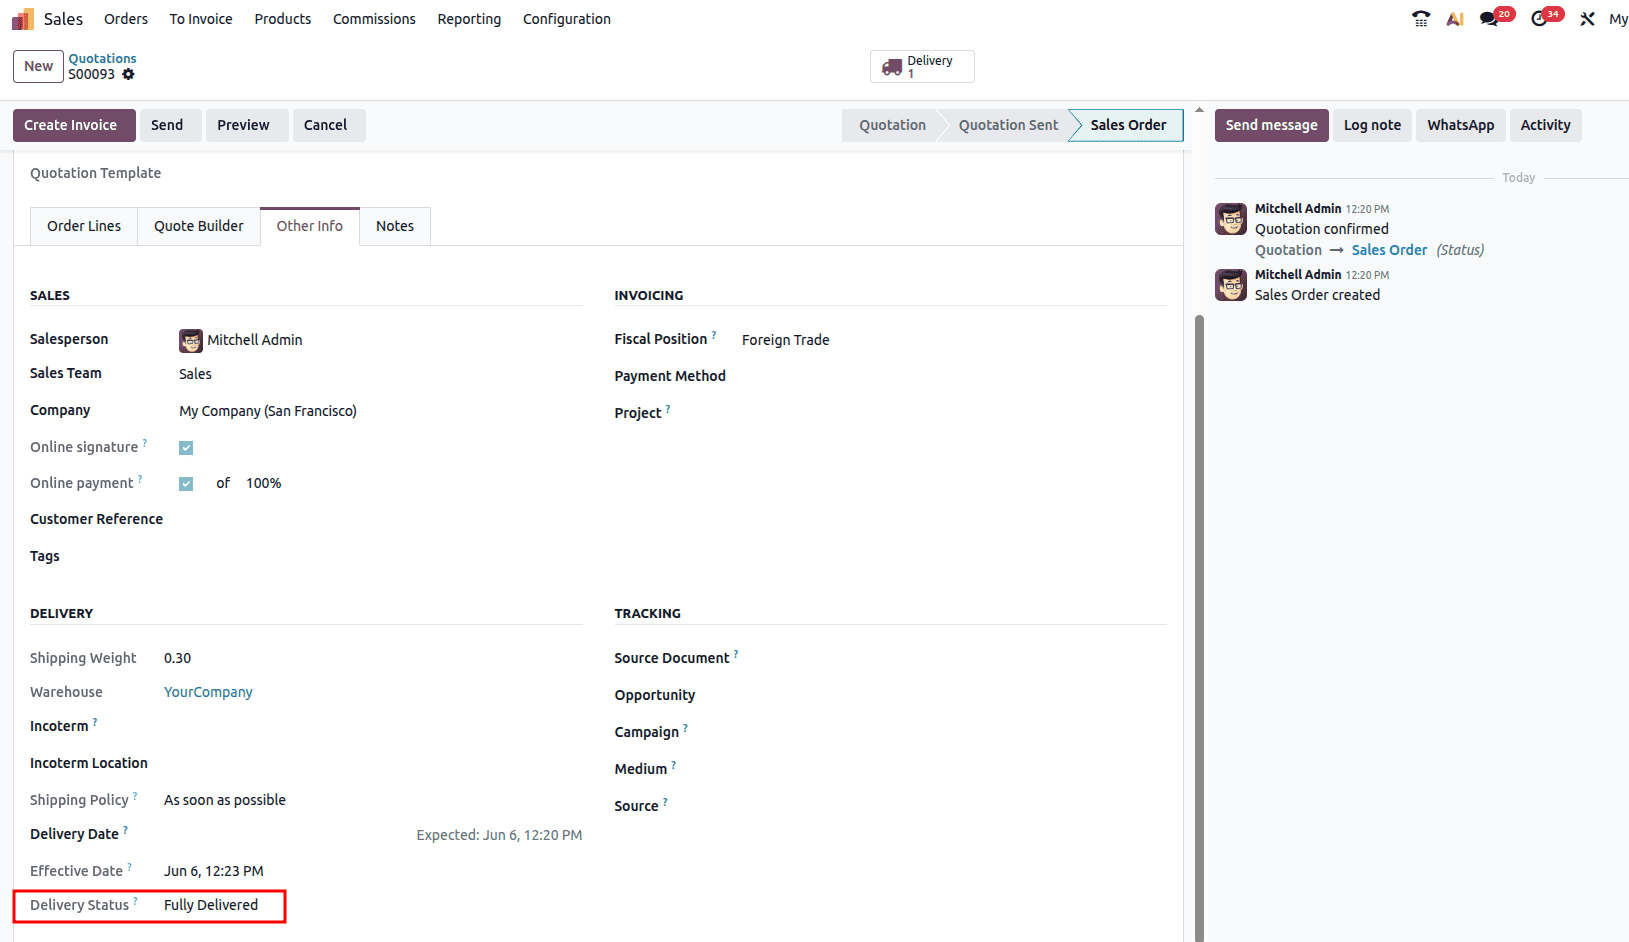The height and width of the screenshot is (942, 1629).
Task: Open the VoIP phone icon
Action: [1420, 19]
